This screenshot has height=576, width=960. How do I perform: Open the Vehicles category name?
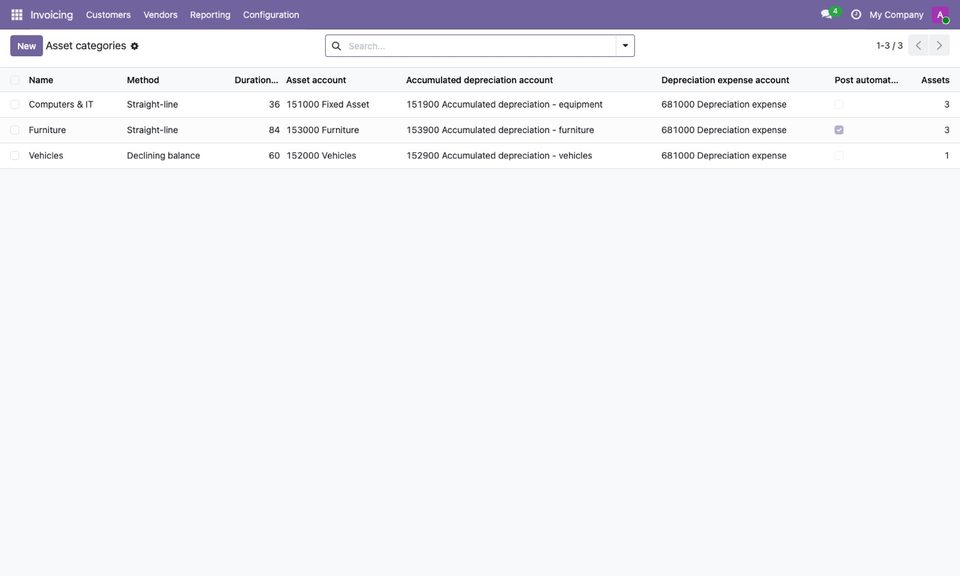click(x=46, y=156)
